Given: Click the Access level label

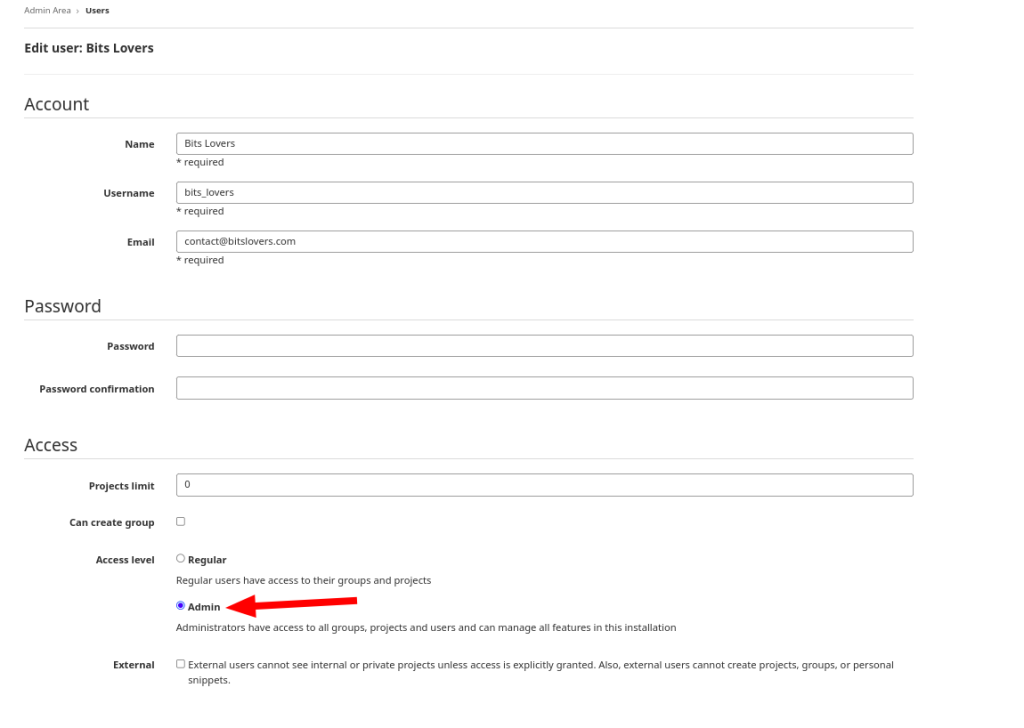Looking at the screenshot, I should 125,559.
